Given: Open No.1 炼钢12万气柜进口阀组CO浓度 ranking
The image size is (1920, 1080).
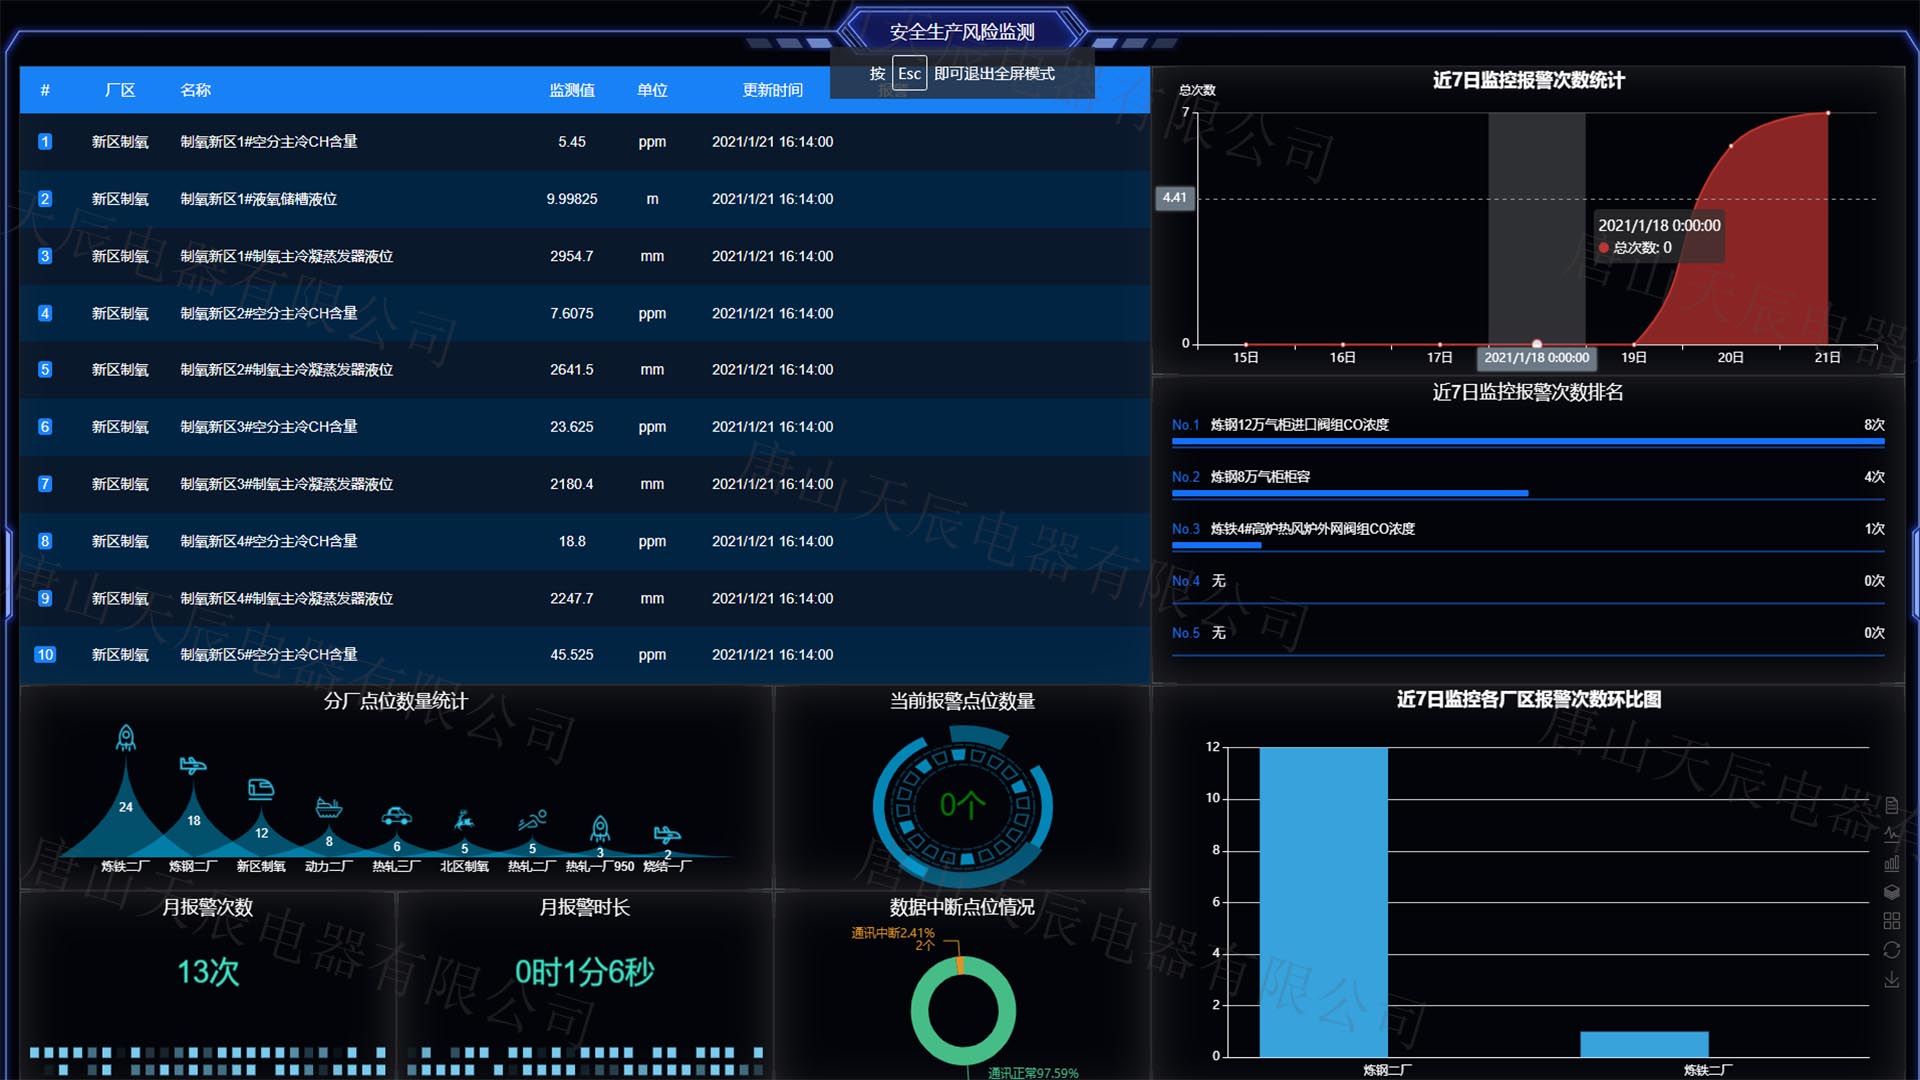Looking at the screenshot, I should (x=1299, y=425).
